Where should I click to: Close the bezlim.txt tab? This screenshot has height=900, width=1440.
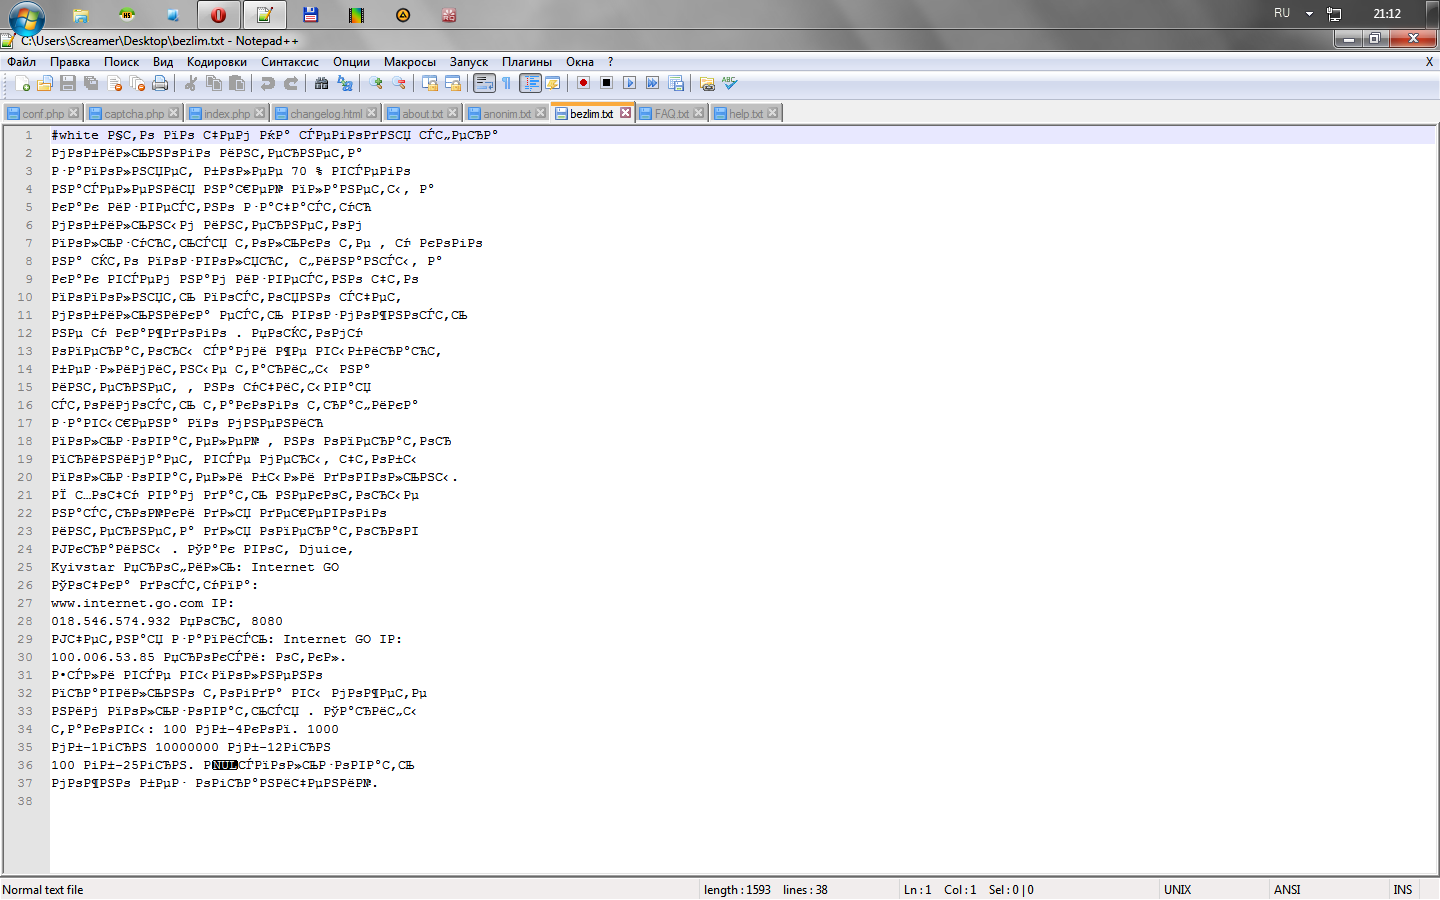[625, 113]
